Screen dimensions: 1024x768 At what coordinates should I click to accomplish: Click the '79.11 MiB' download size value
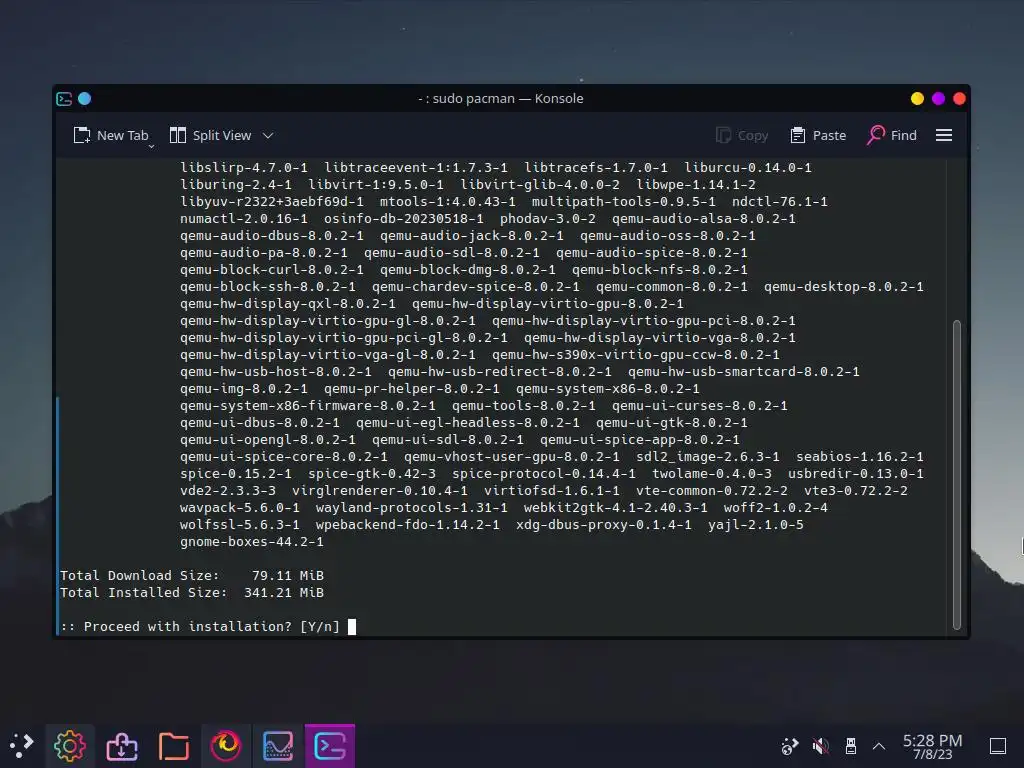[288, 575]
